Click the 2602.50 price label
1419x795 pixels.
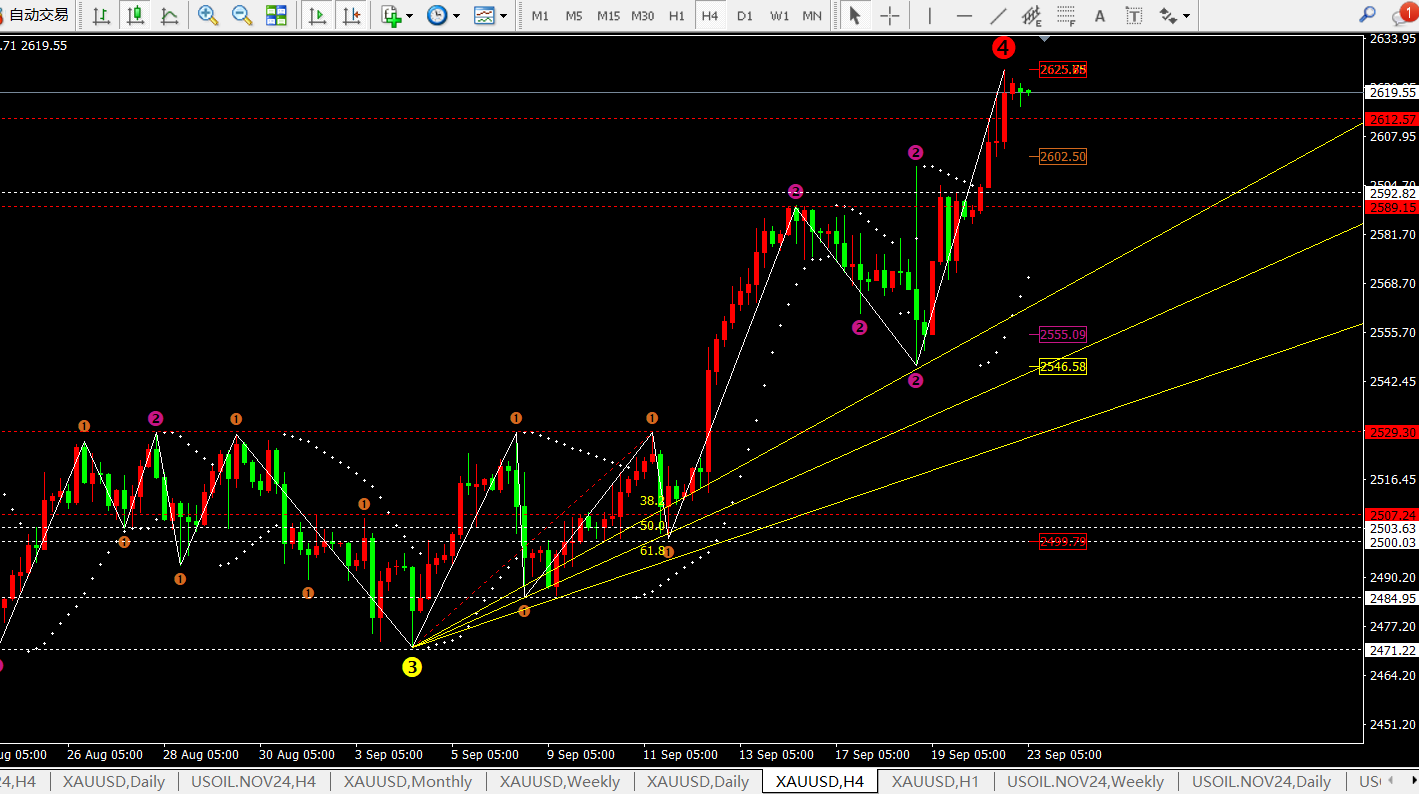(1062, 157)
